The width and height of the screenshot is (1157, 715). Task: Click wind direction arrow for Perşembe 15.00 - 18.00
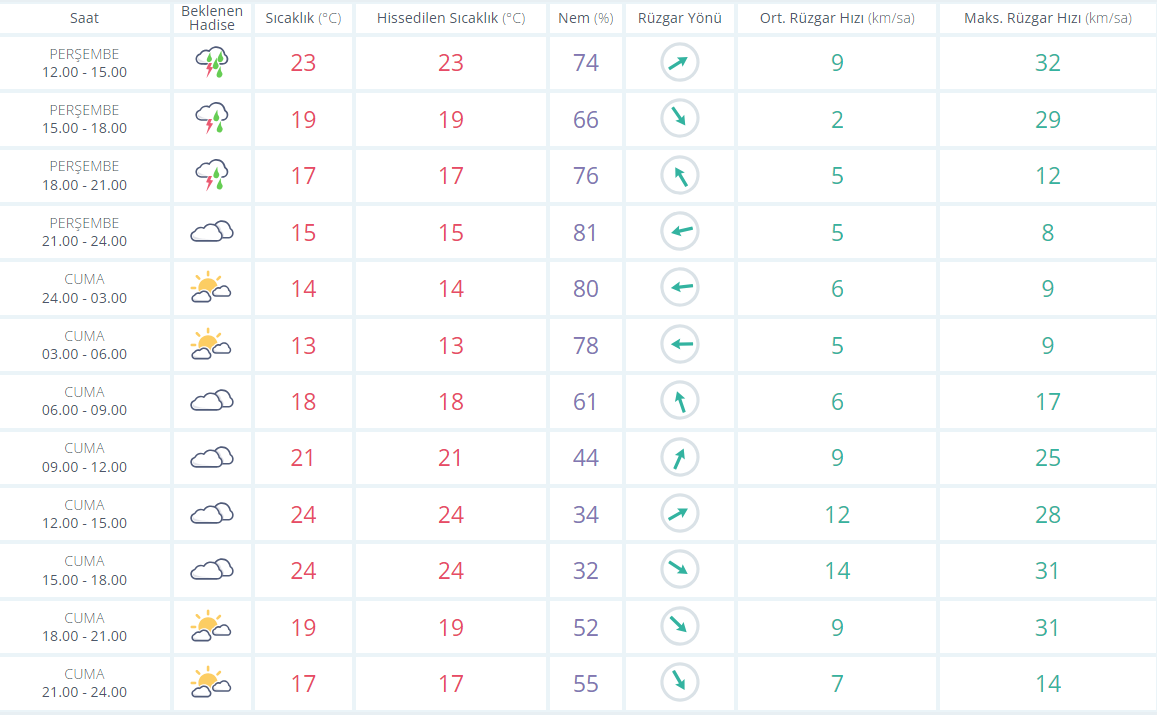click(680, 118)
